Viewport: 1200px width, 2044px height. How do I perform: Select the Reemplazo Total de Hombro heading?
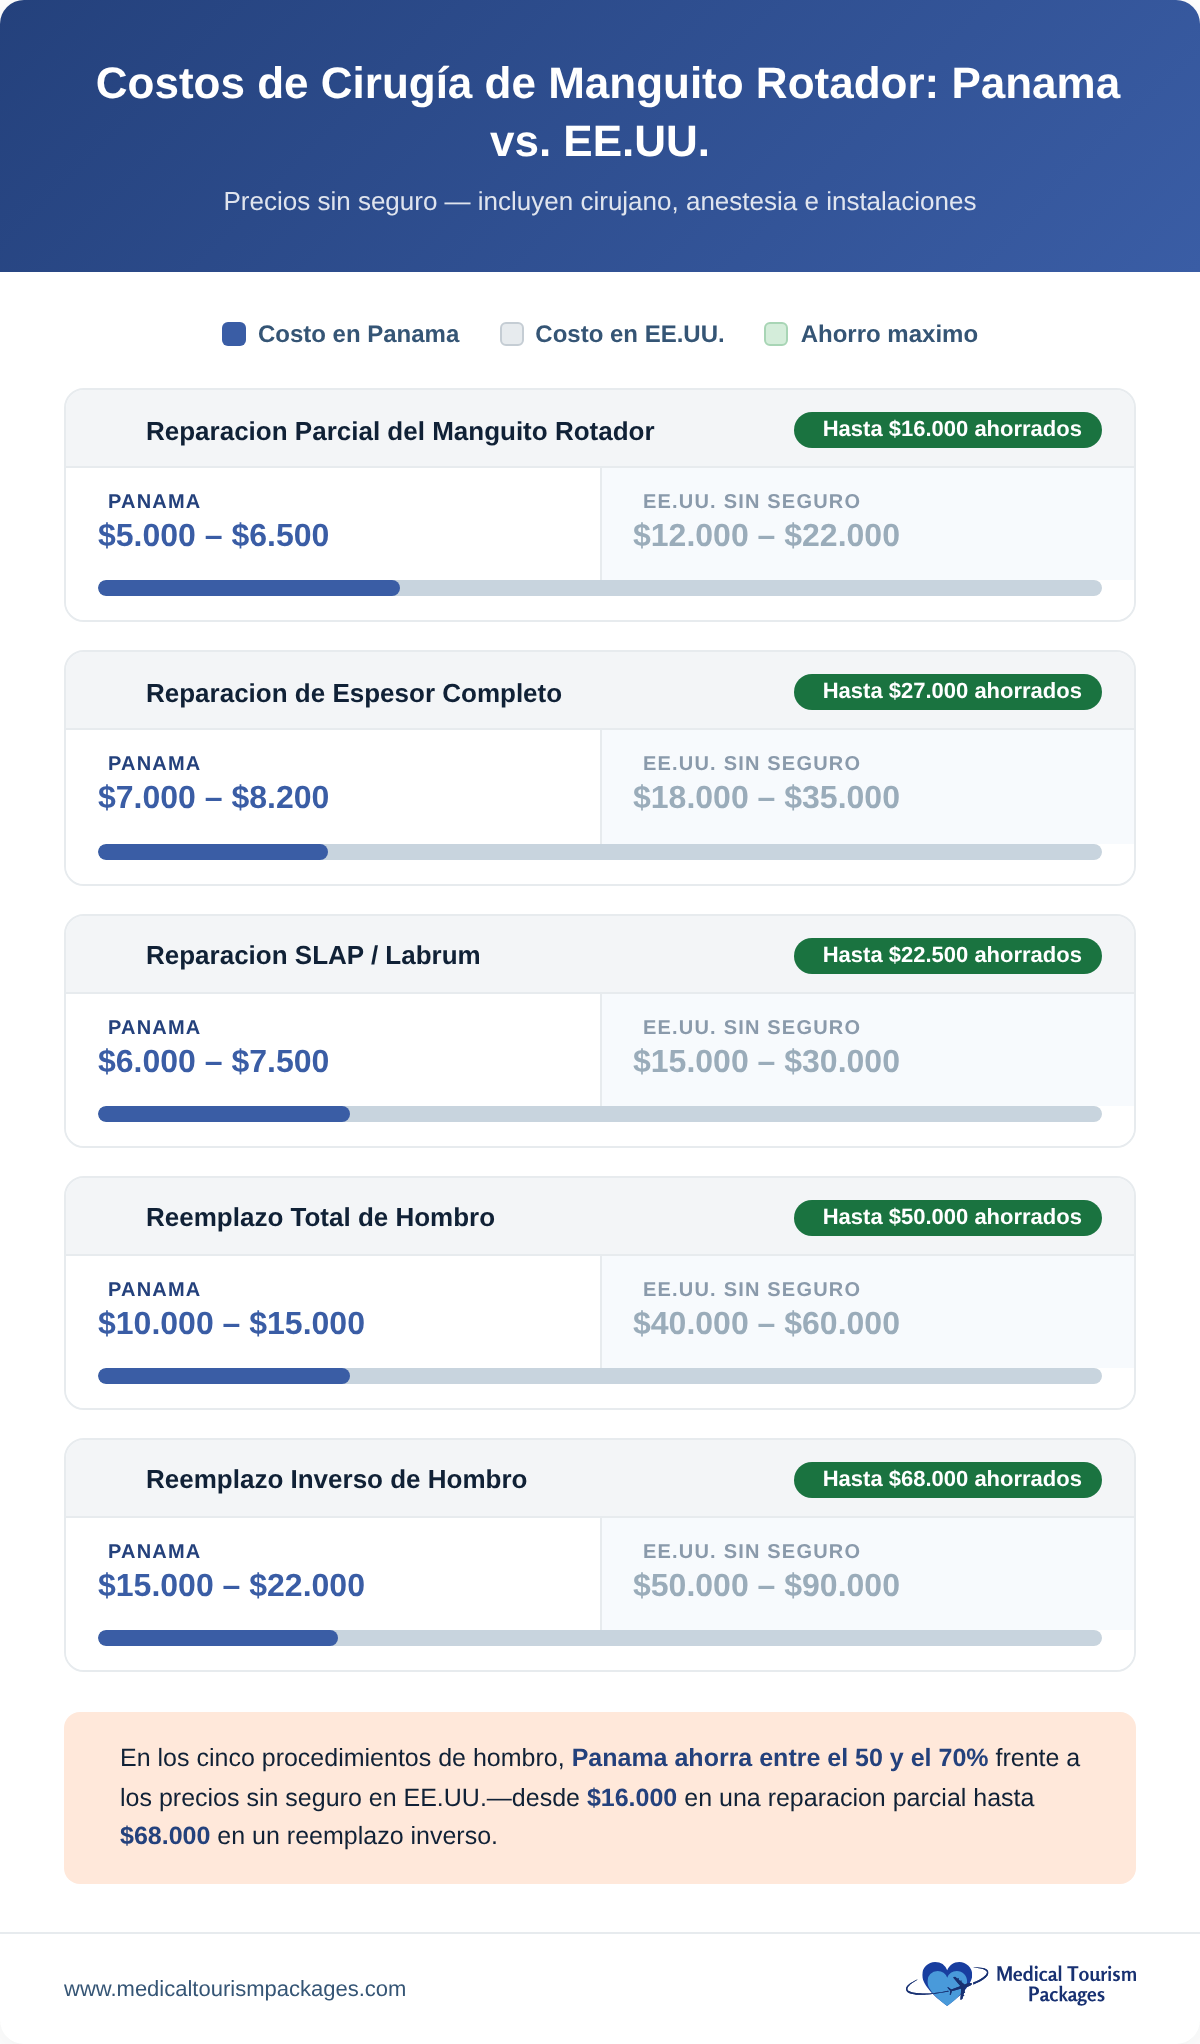tap(320, 1218)
